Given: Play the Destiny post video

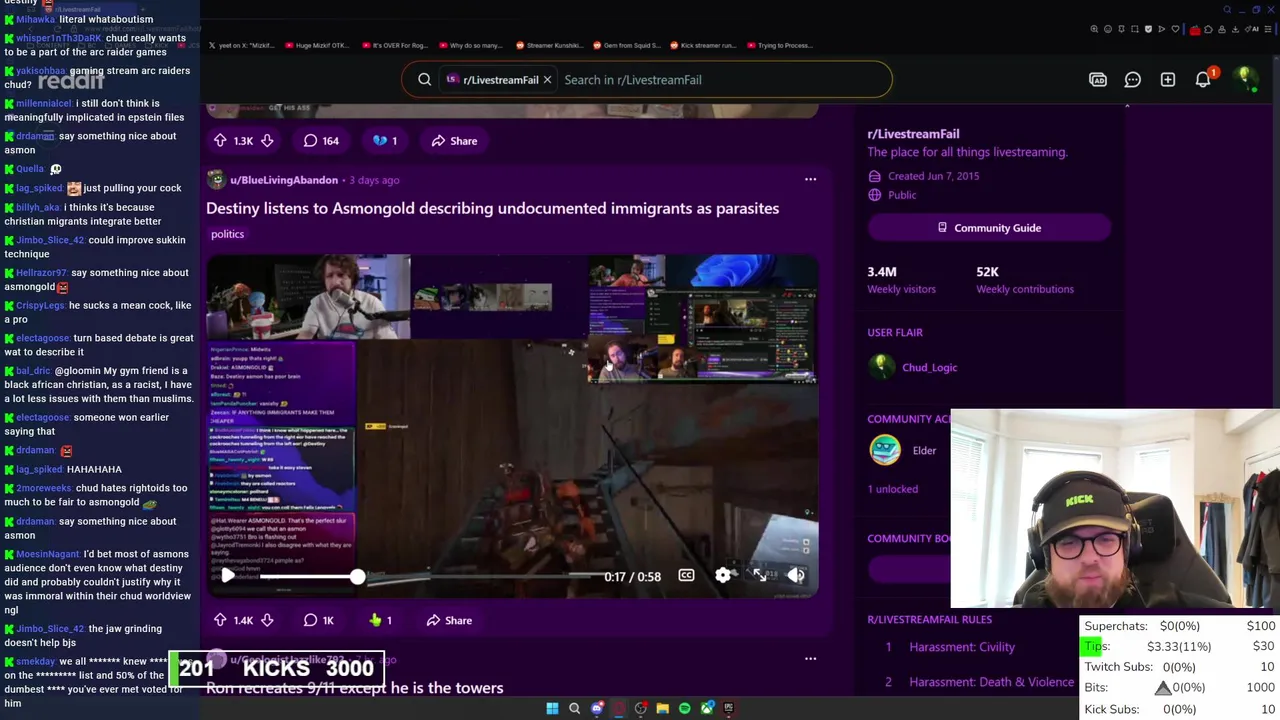Looking at the screenshot, I should pyautogui.click(x=228, y=575).
